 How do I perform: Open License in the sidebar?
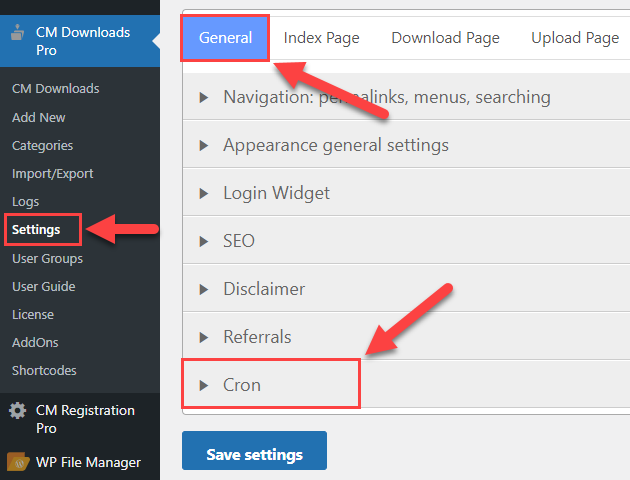[x=33, y=315]
